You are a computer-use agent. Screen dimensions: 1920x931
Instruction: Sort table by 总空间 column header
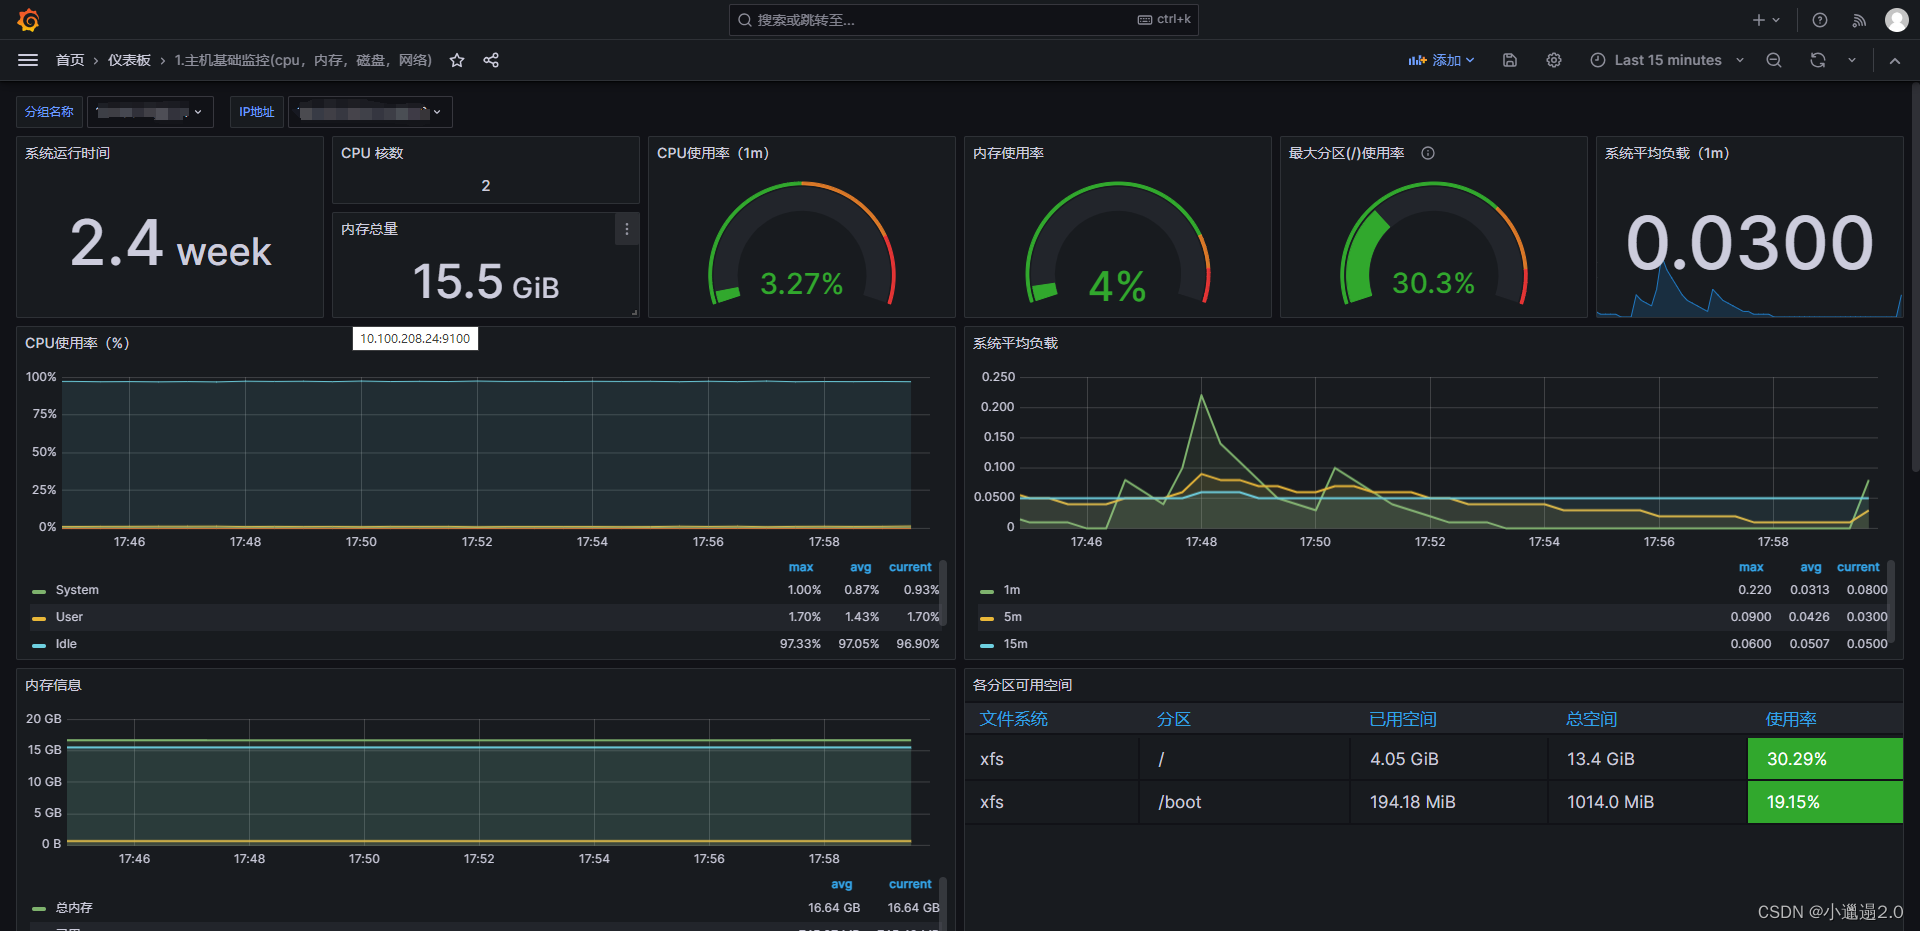tap(1591, 719)
